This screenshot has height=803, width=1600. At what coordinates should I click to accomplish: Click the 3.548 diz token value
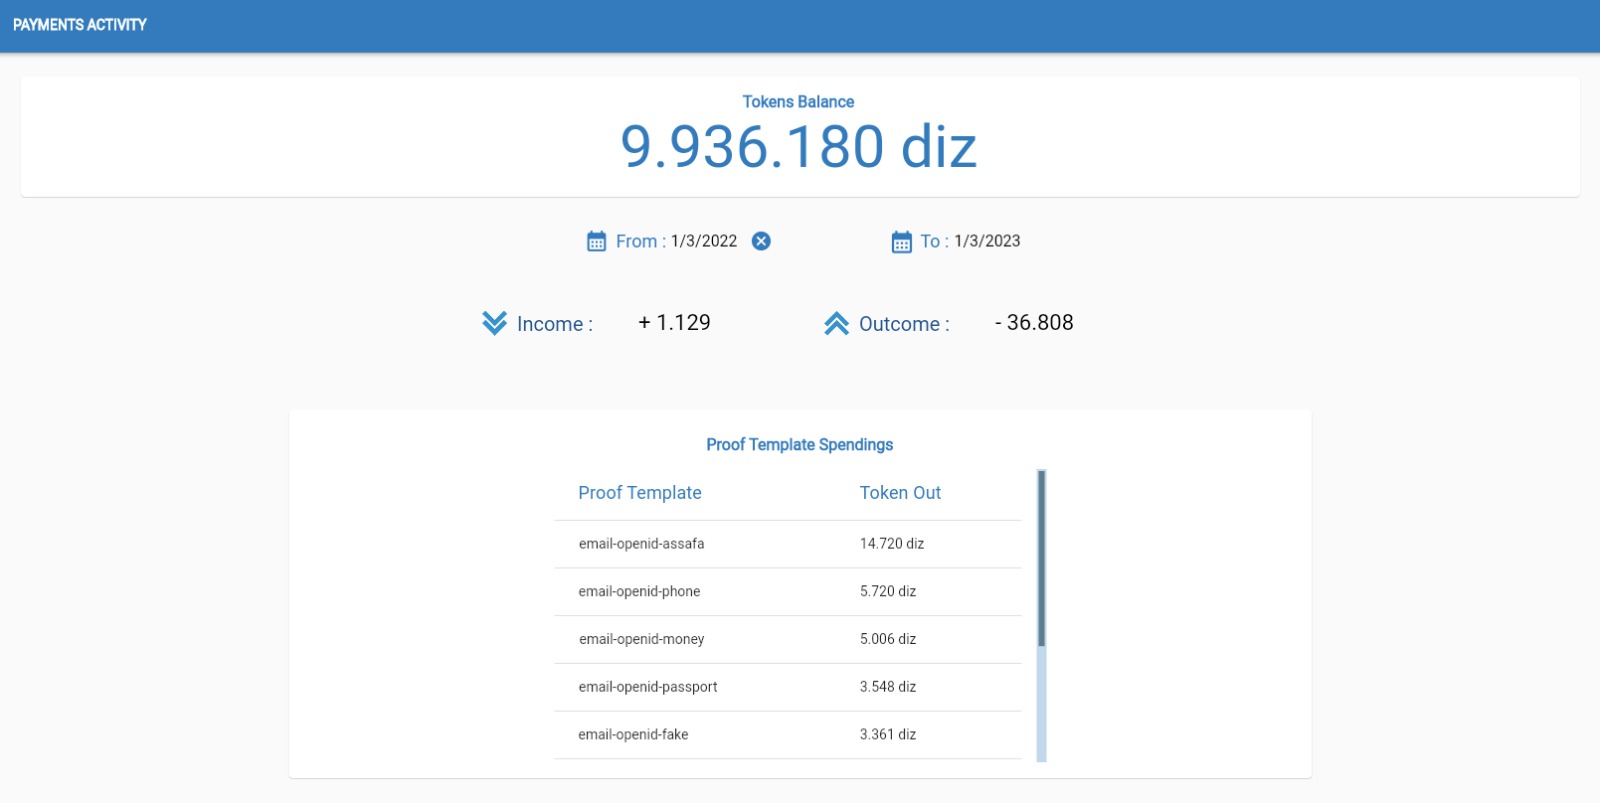tap(888, 687)
